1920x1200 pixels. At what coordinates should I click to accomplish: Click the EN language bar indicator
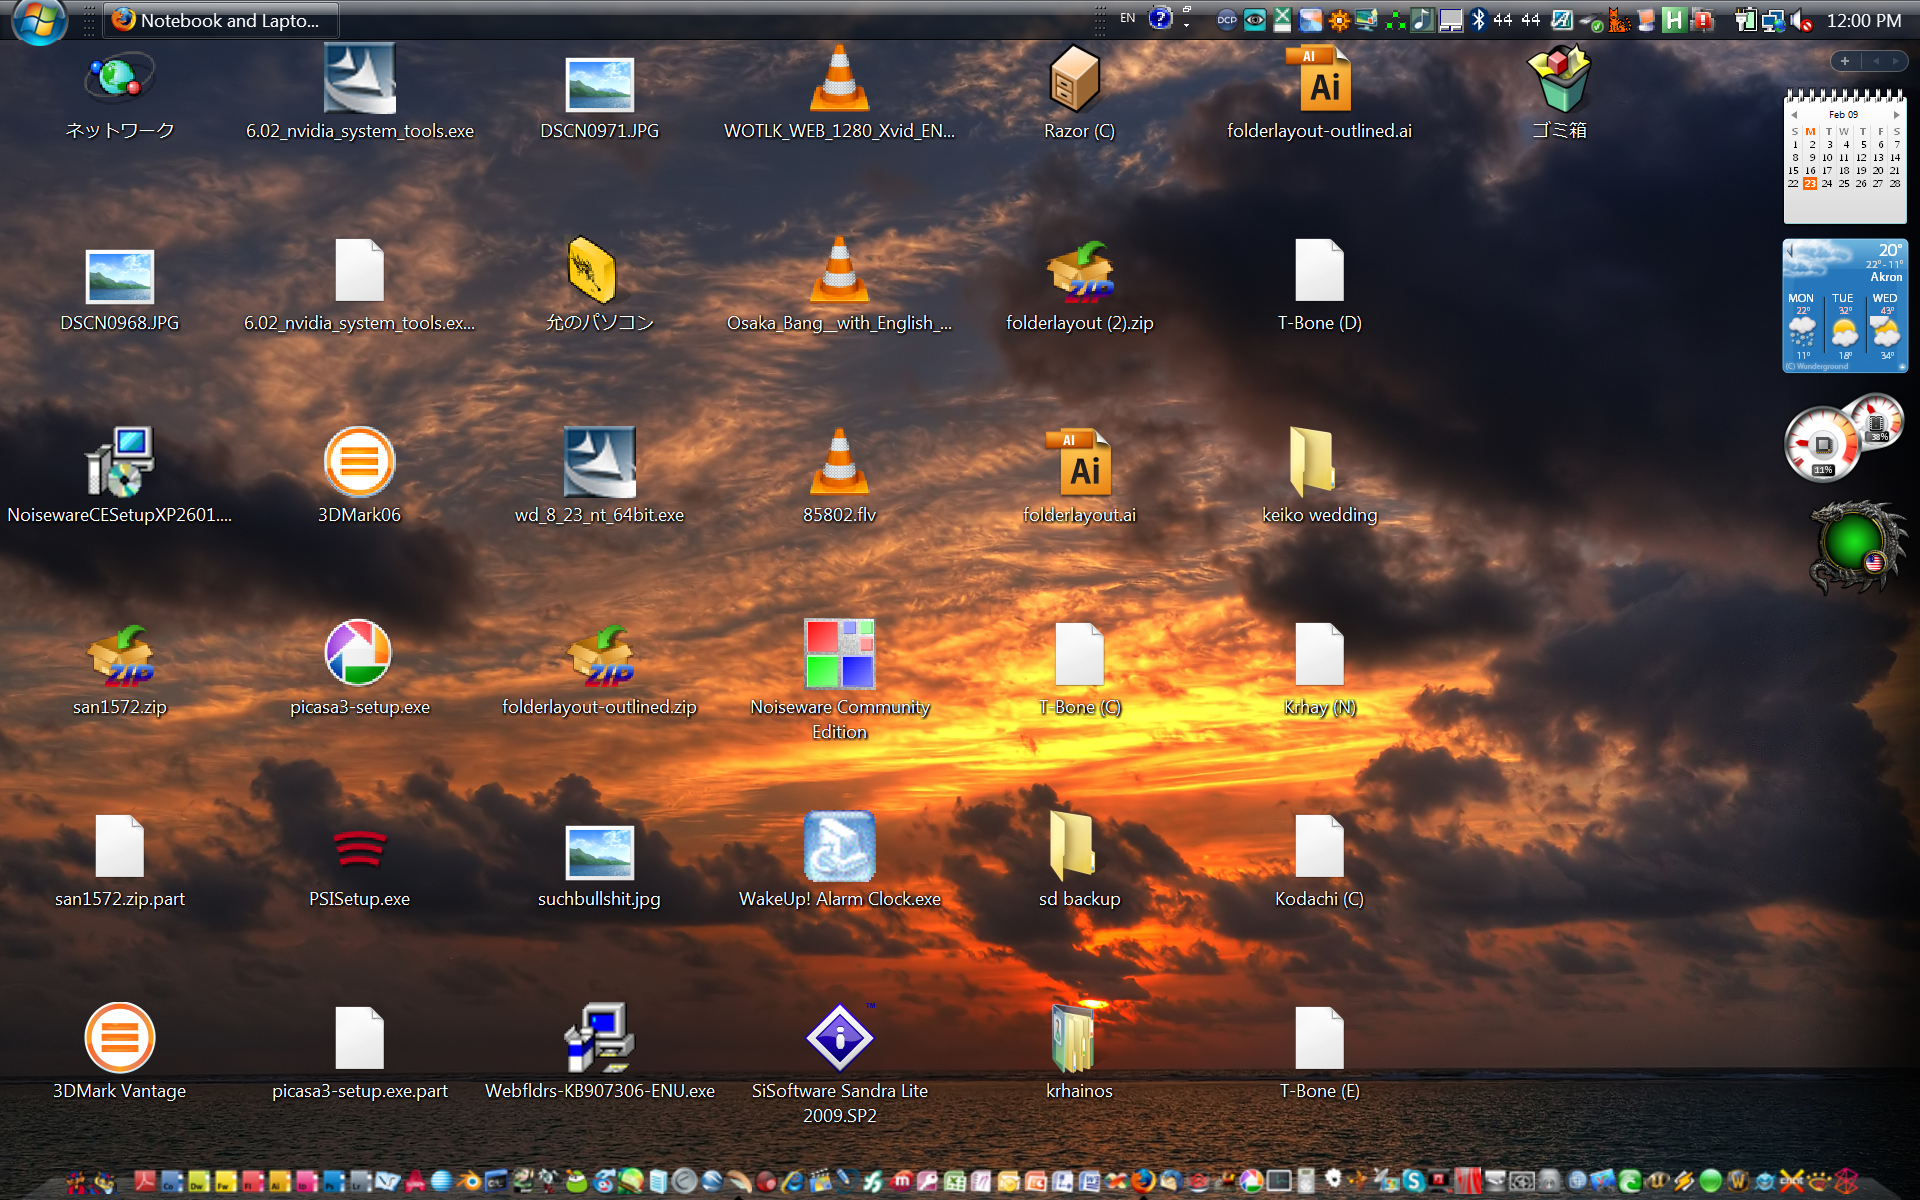1127,18
